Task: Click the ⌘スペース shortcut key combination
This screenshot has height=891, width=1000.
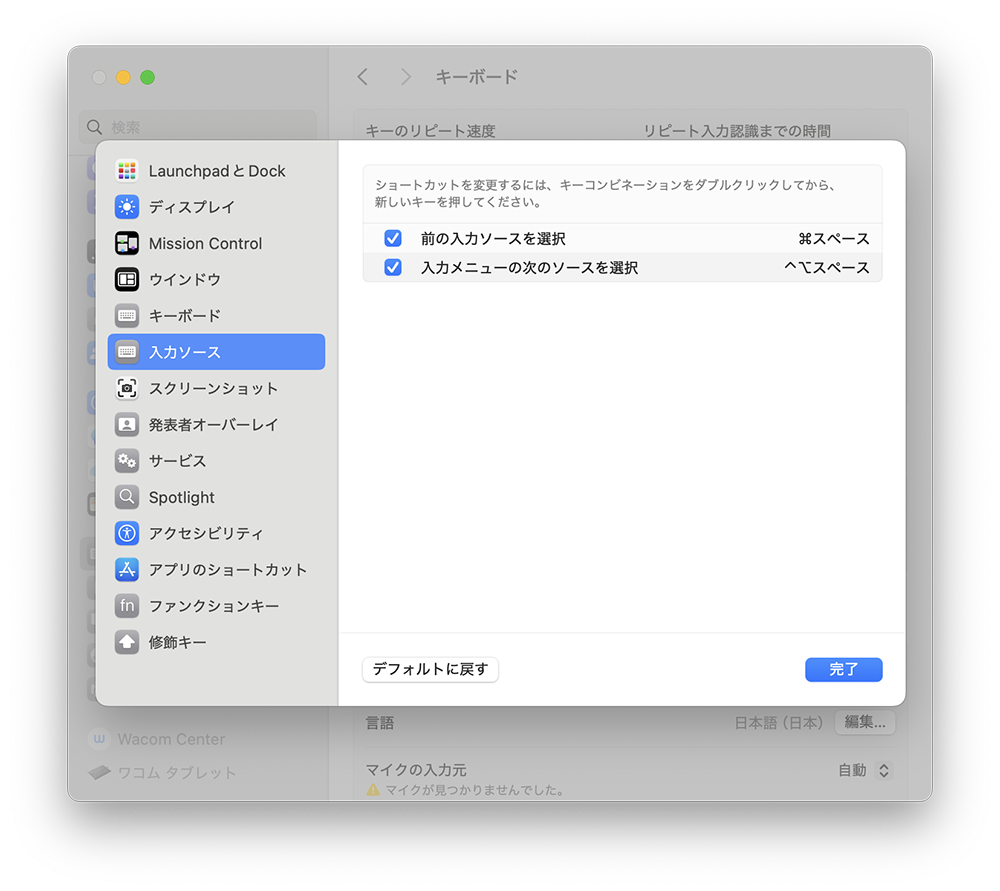Action: [x=833, y=239]
